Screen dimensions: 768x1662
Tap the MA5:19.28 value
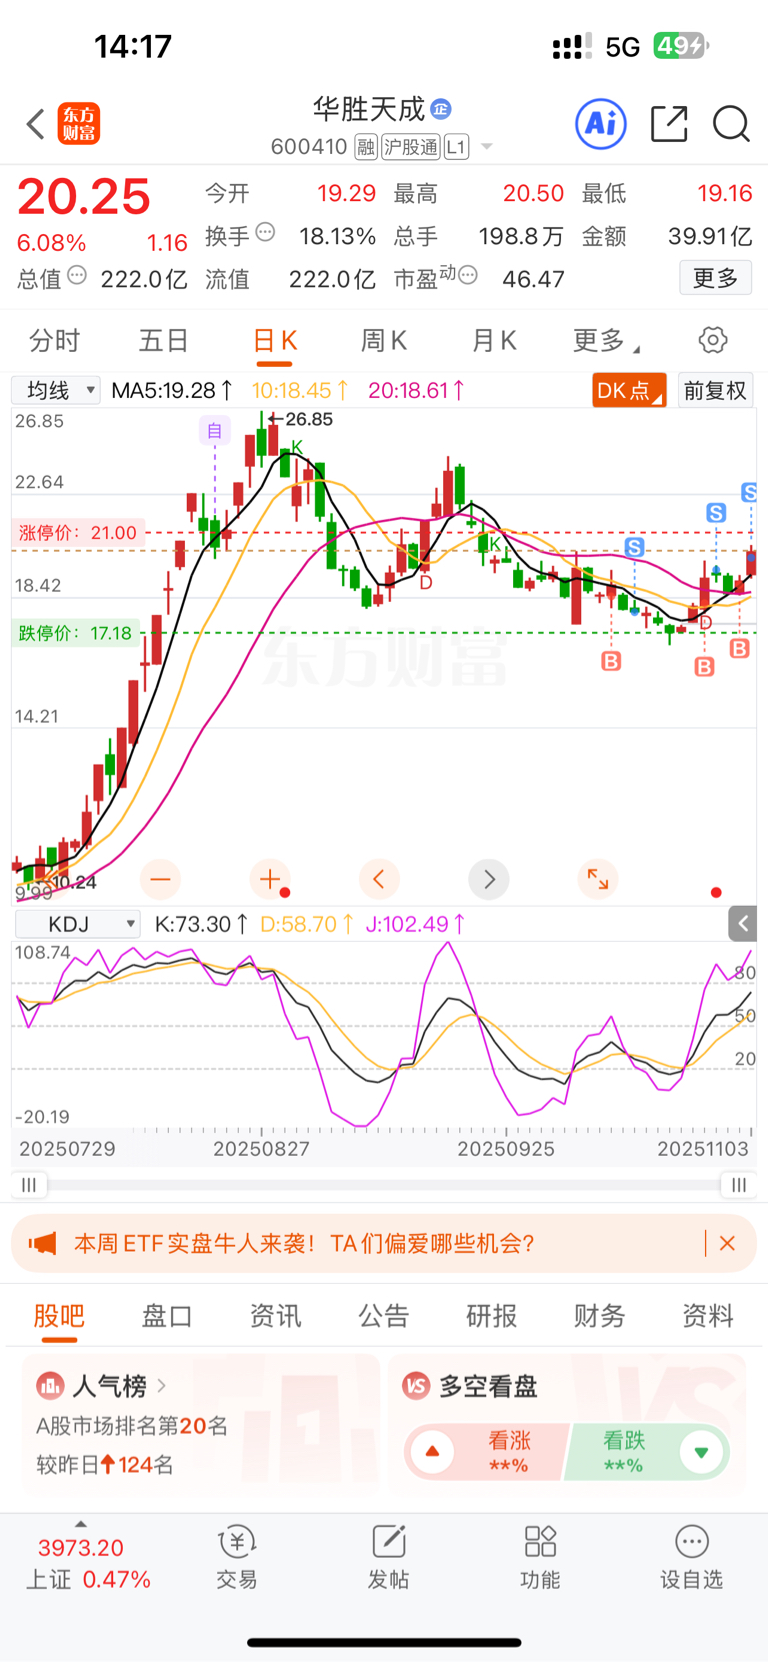[171, 390]
